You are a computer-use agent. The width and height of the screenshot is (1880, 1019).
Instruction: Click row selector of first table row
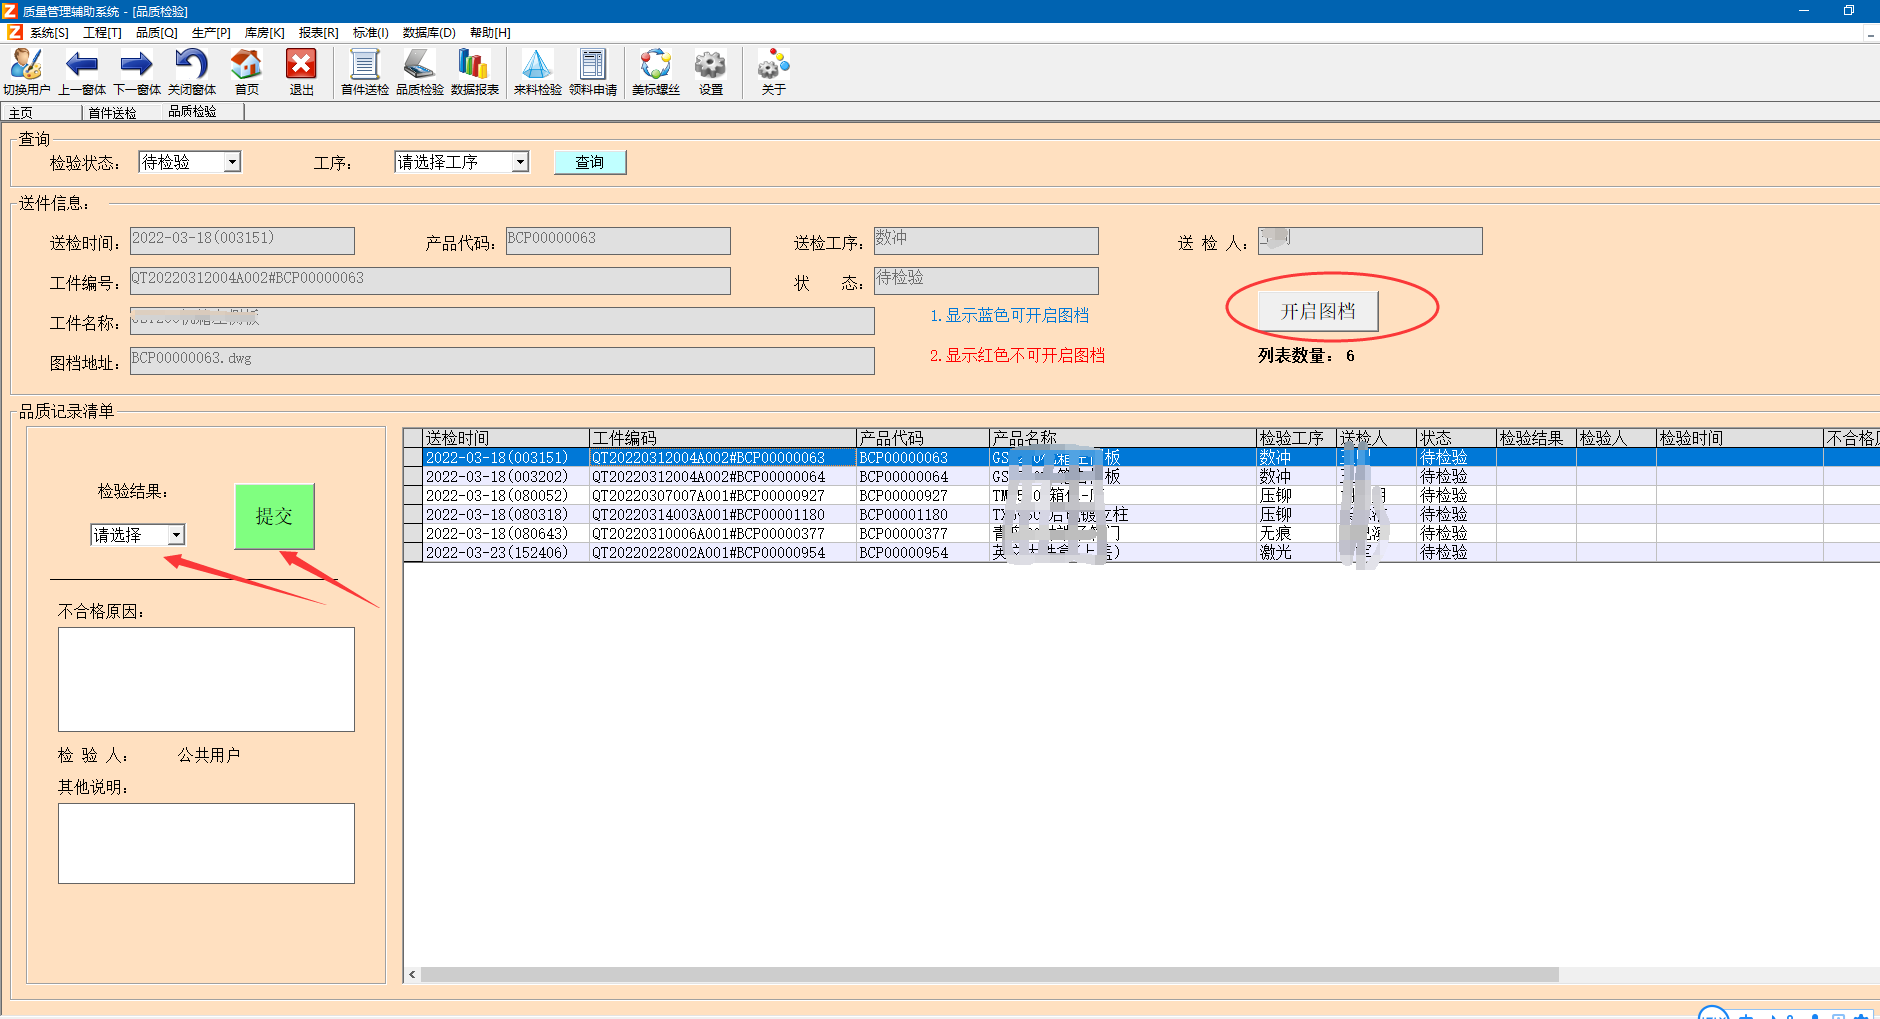[413, 458]
